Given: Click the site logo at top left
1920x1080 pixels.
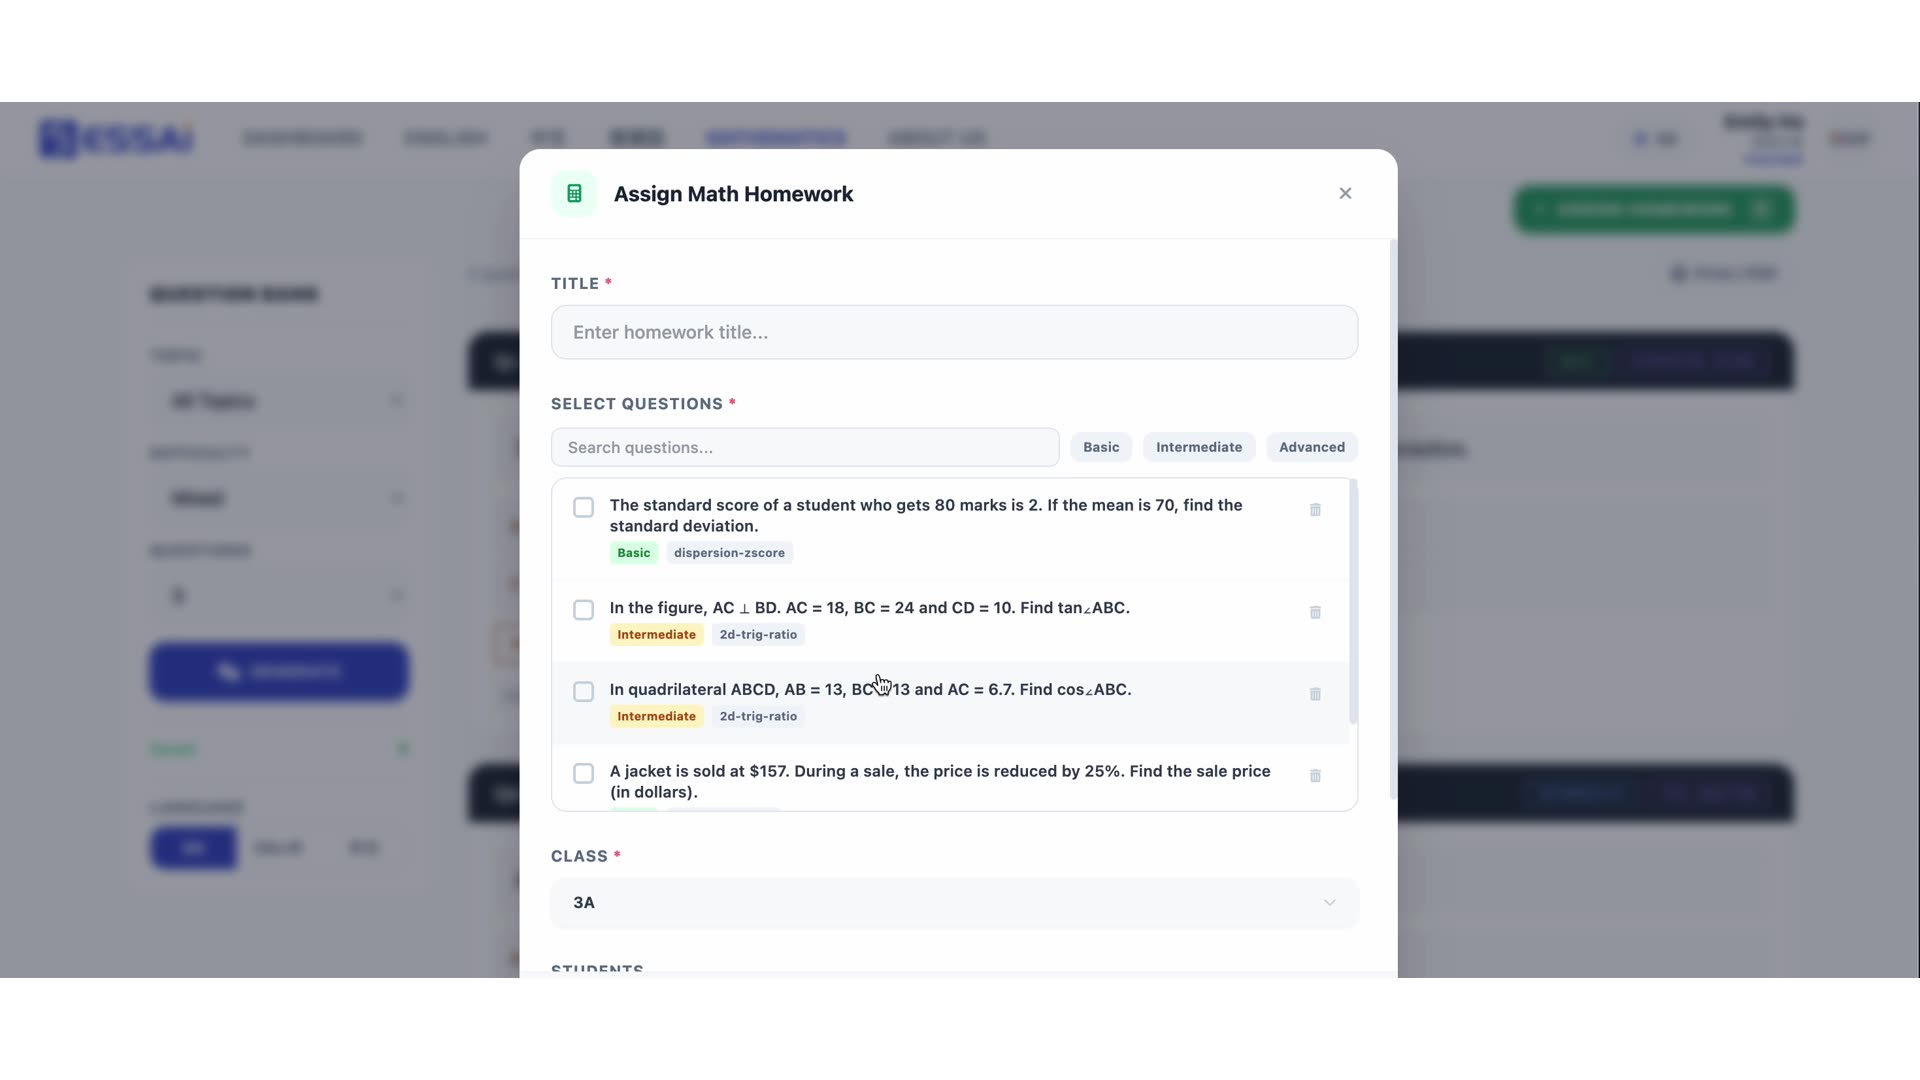Looking at the screenshot, I should point(116,139).
